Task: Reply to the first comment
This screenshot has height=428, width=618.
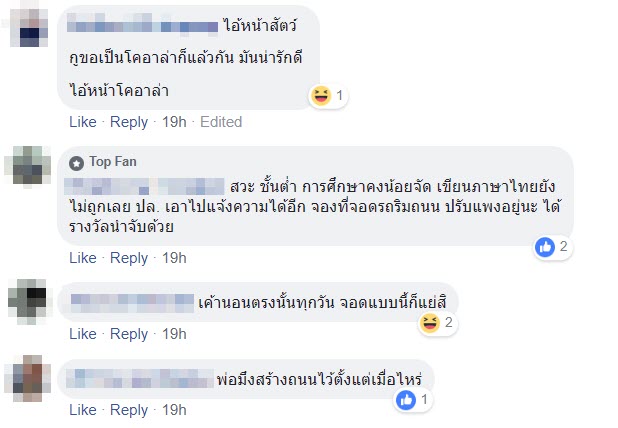Action: tap(129, 122)
